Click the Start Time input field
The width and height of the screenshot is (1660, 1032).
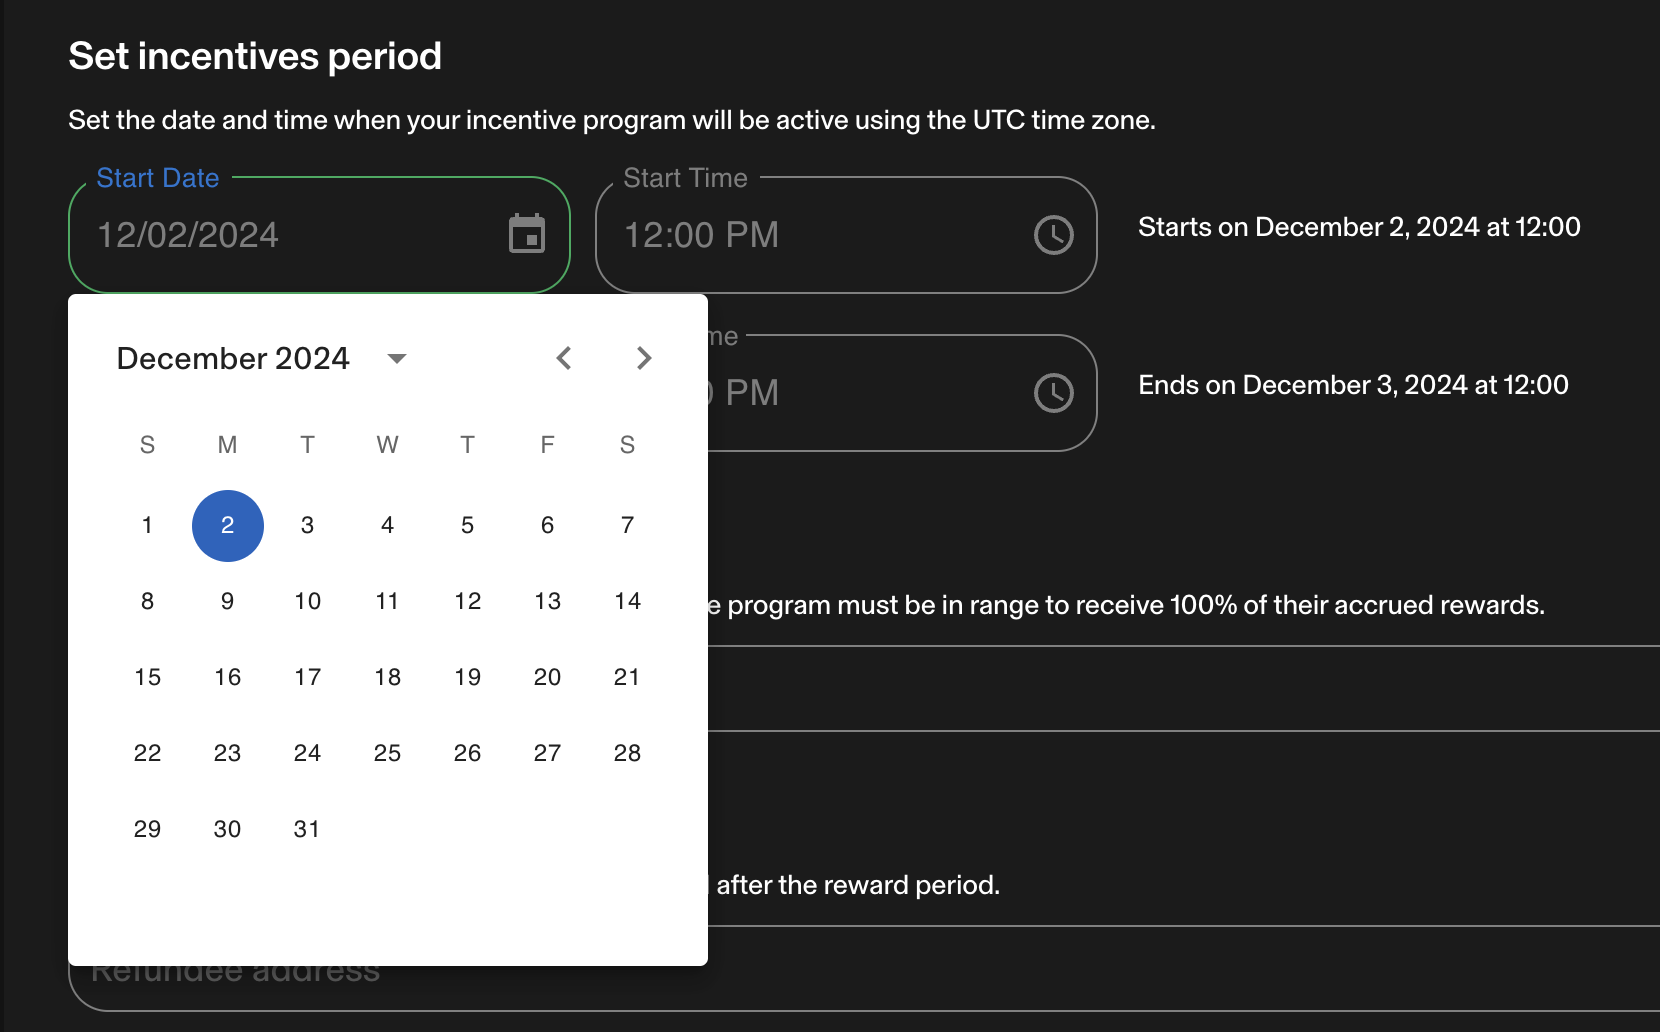click(846, 235)
